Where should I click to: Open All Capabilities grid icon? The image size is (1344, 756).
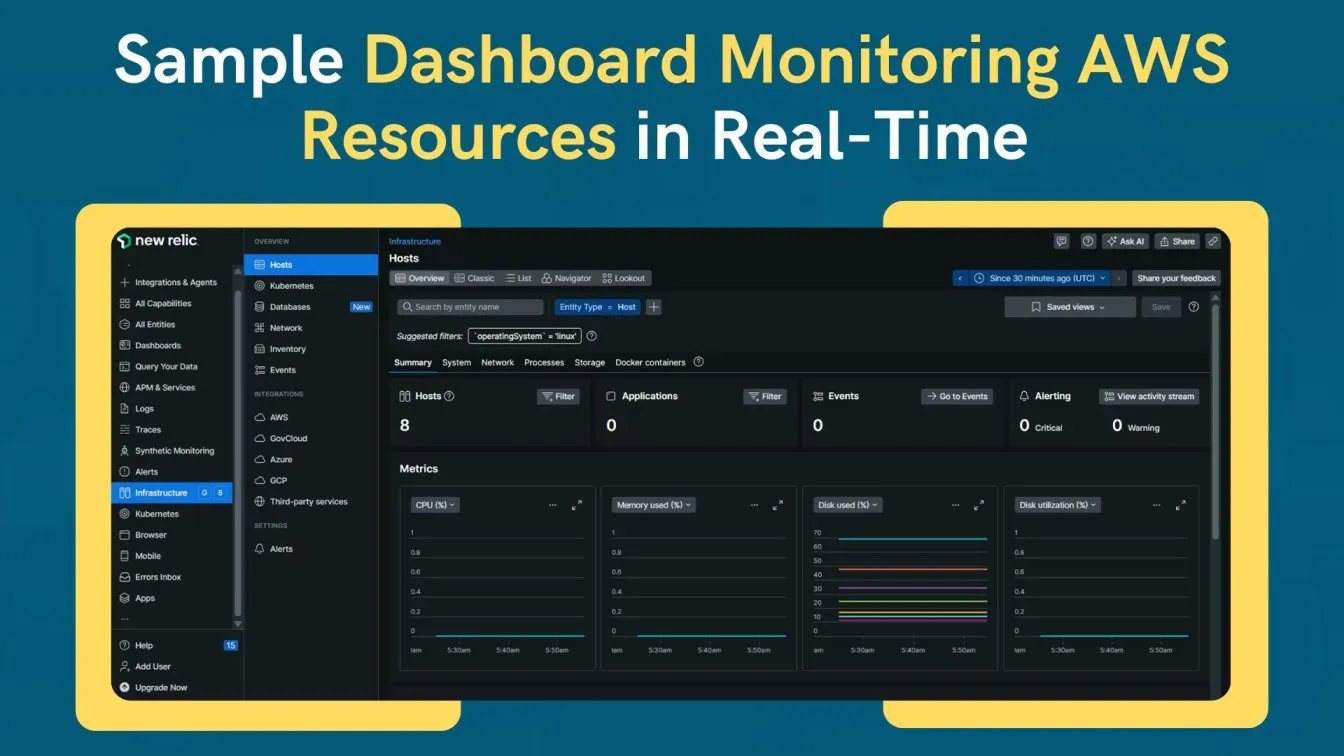coord(125,304)
